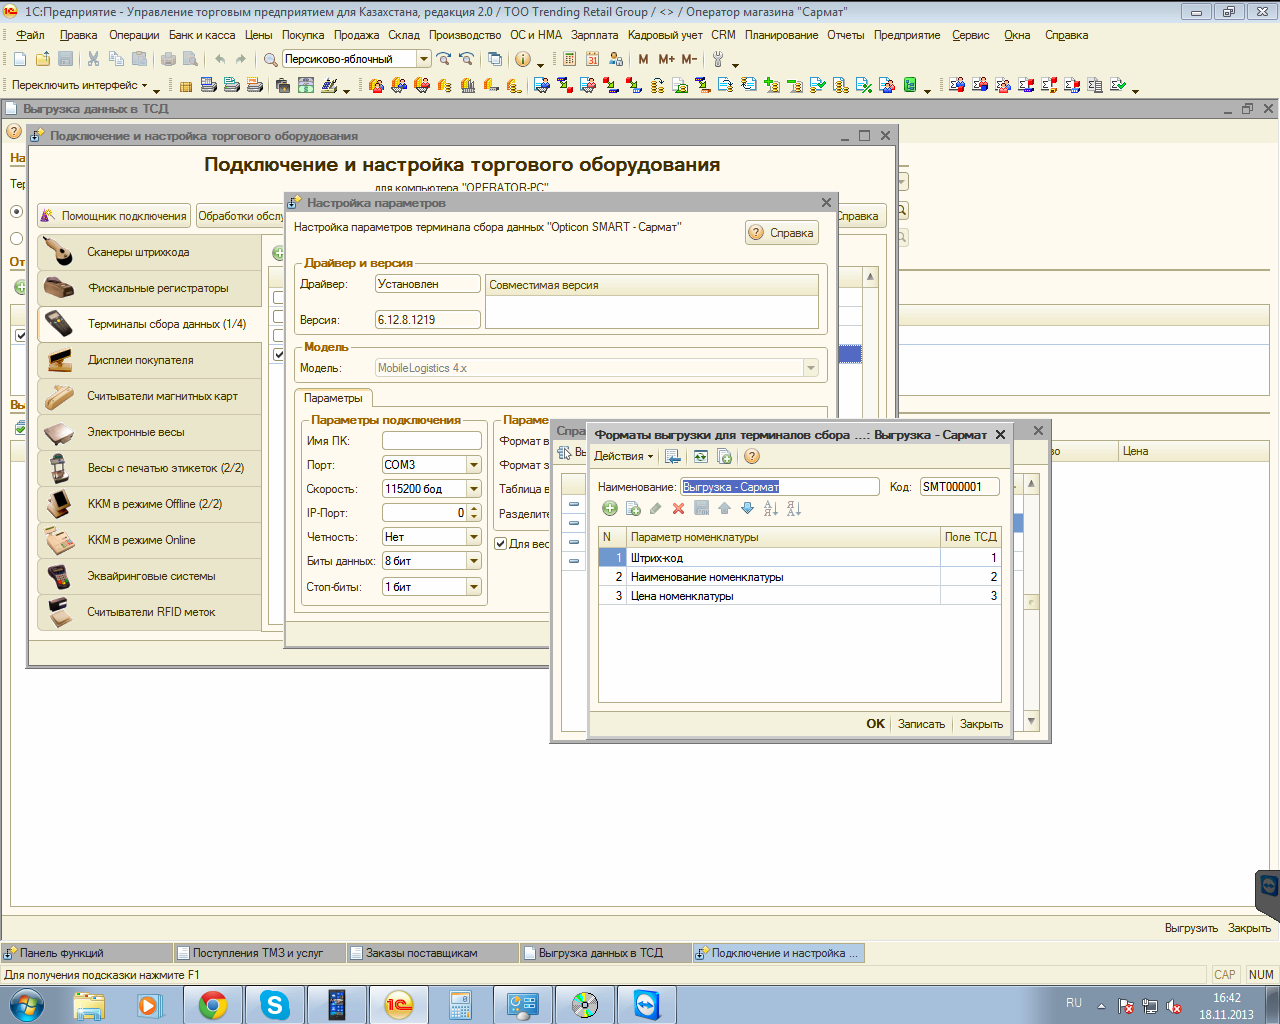Open the Скорость 115200 бод dropdown
The height and width of the screenshot is (1024, 1280).
click(x=474, y=489)
